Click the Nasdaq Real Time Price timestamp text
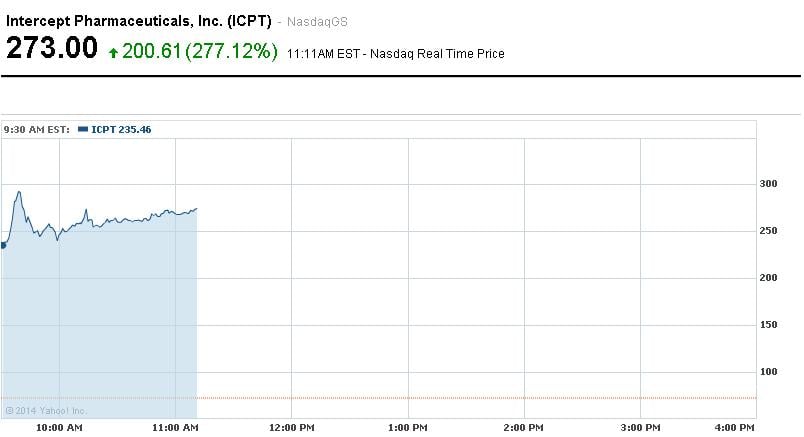Viewport: 804px width, 437px height. (395, 53)
